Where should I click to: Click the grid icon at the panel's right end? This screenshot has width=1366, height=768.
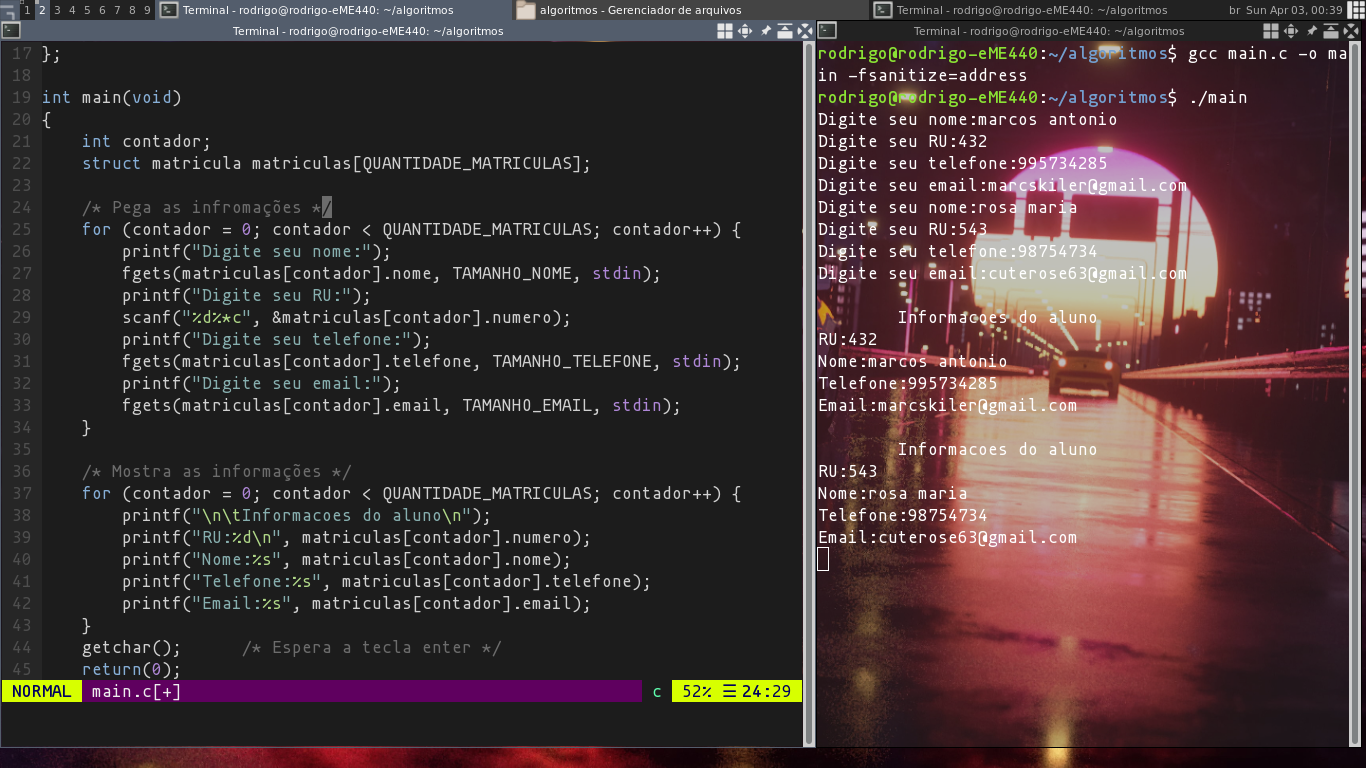tap(1355, 10)
